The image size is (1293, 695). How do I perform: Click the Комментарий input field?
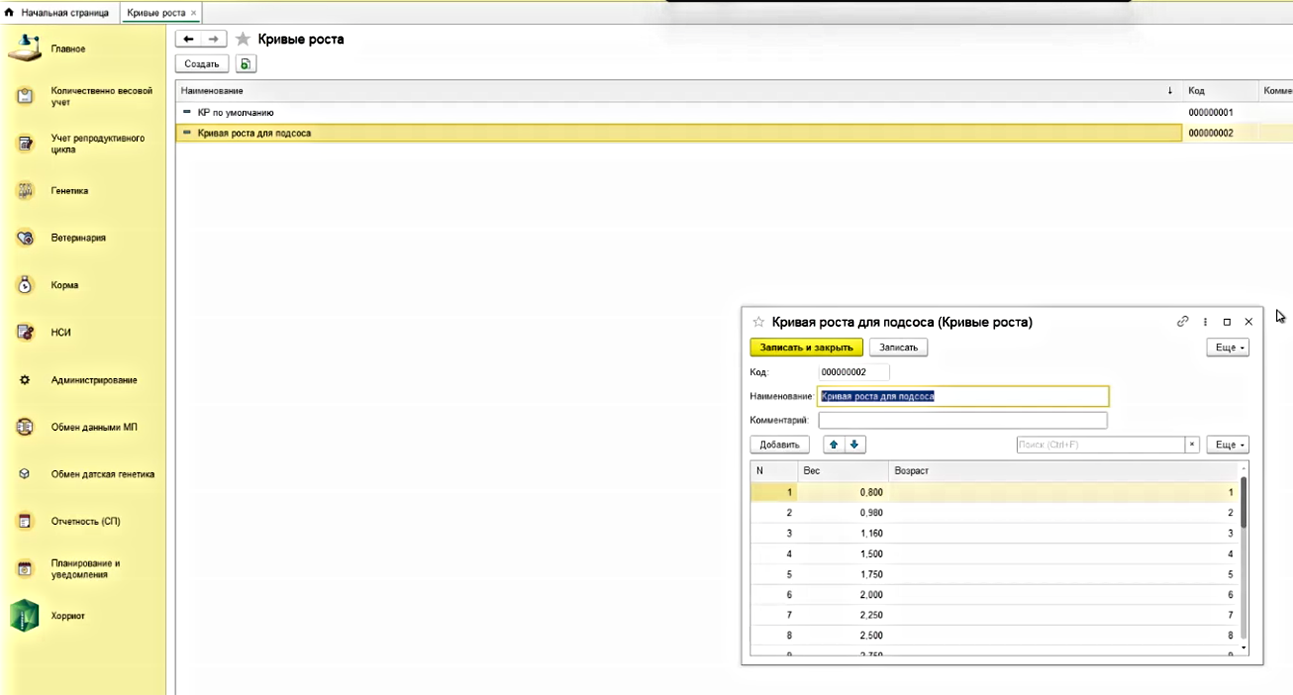pos(962,421)
